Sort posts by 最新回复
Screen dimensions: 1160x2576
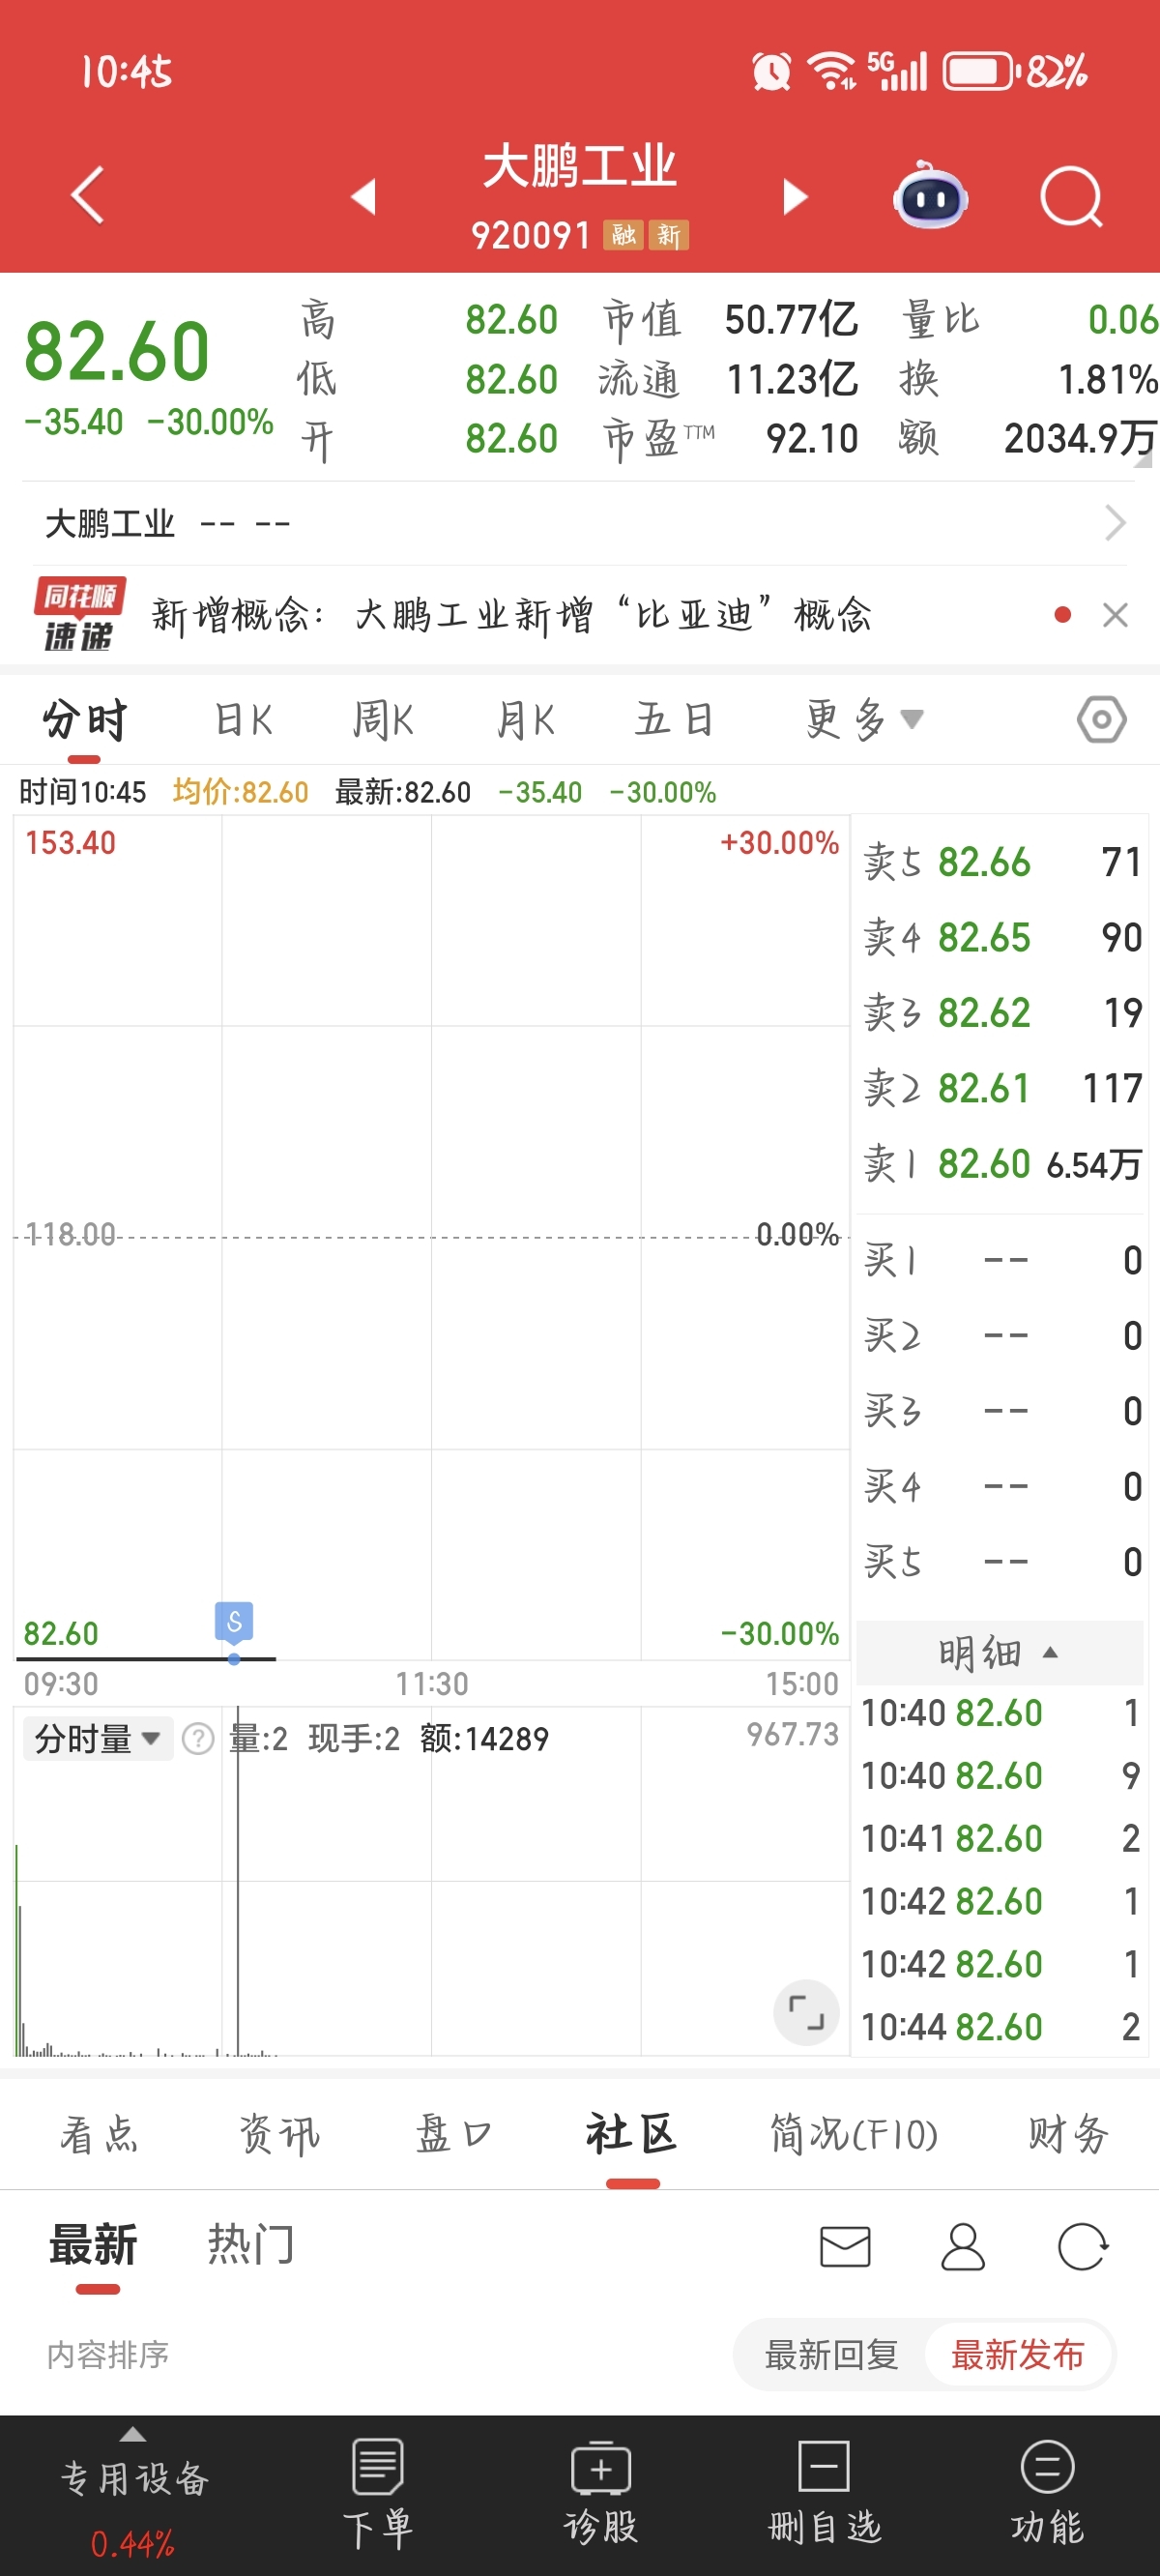point(831,2355)
